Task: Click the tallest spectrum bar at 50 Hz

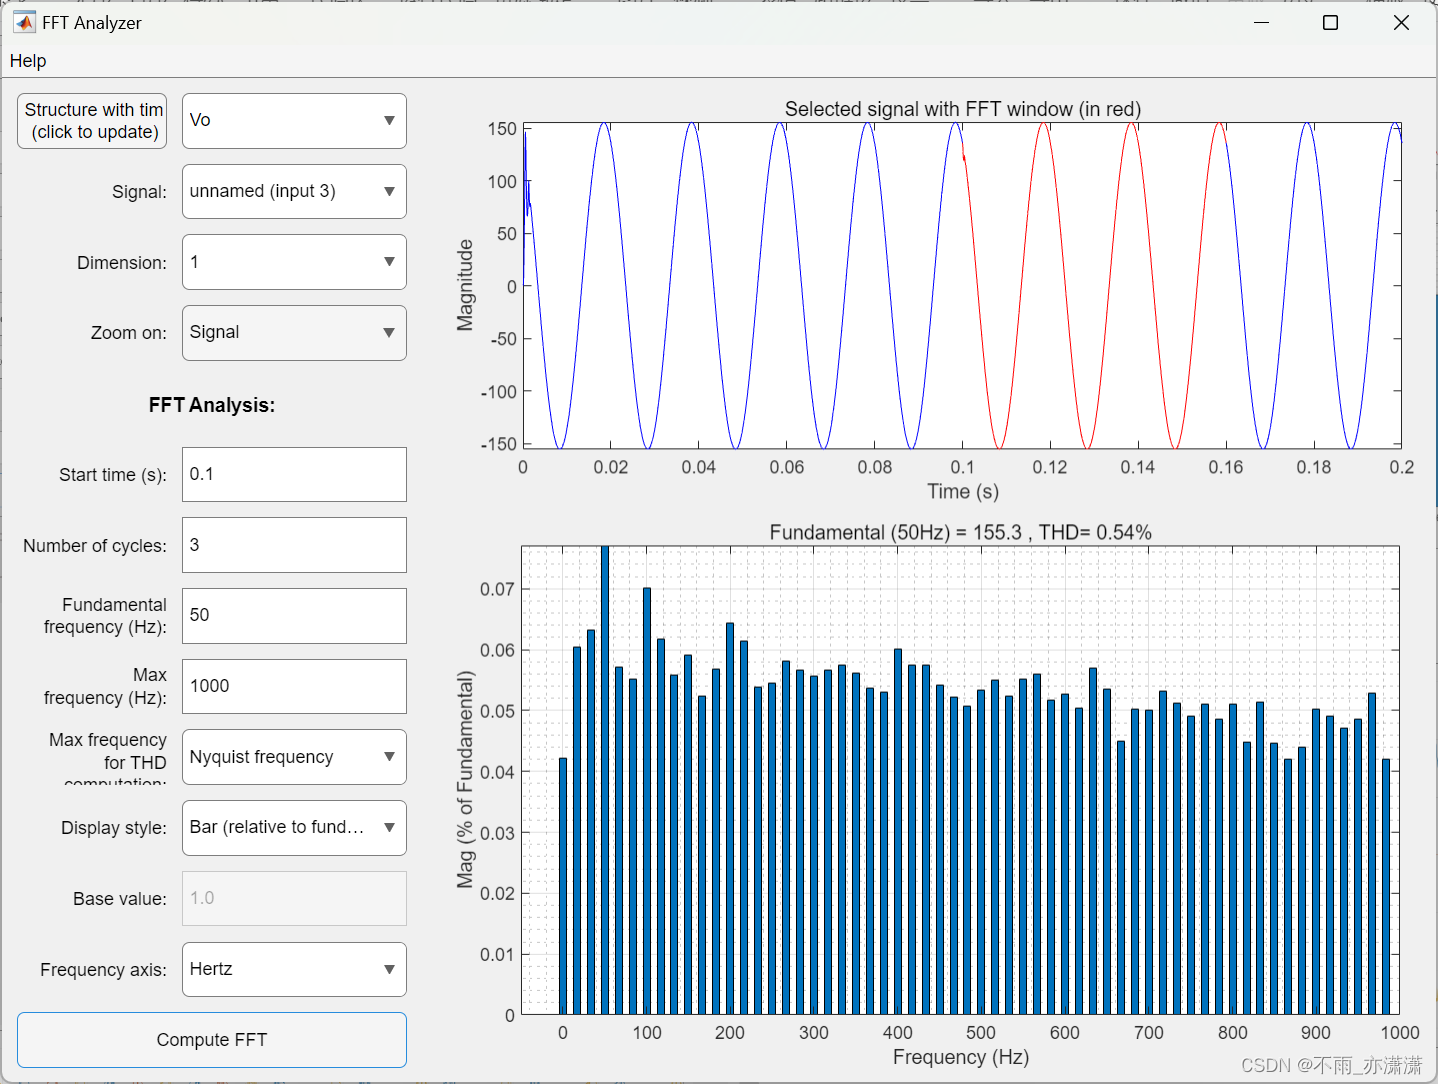Action: click(x=605, y=780)
